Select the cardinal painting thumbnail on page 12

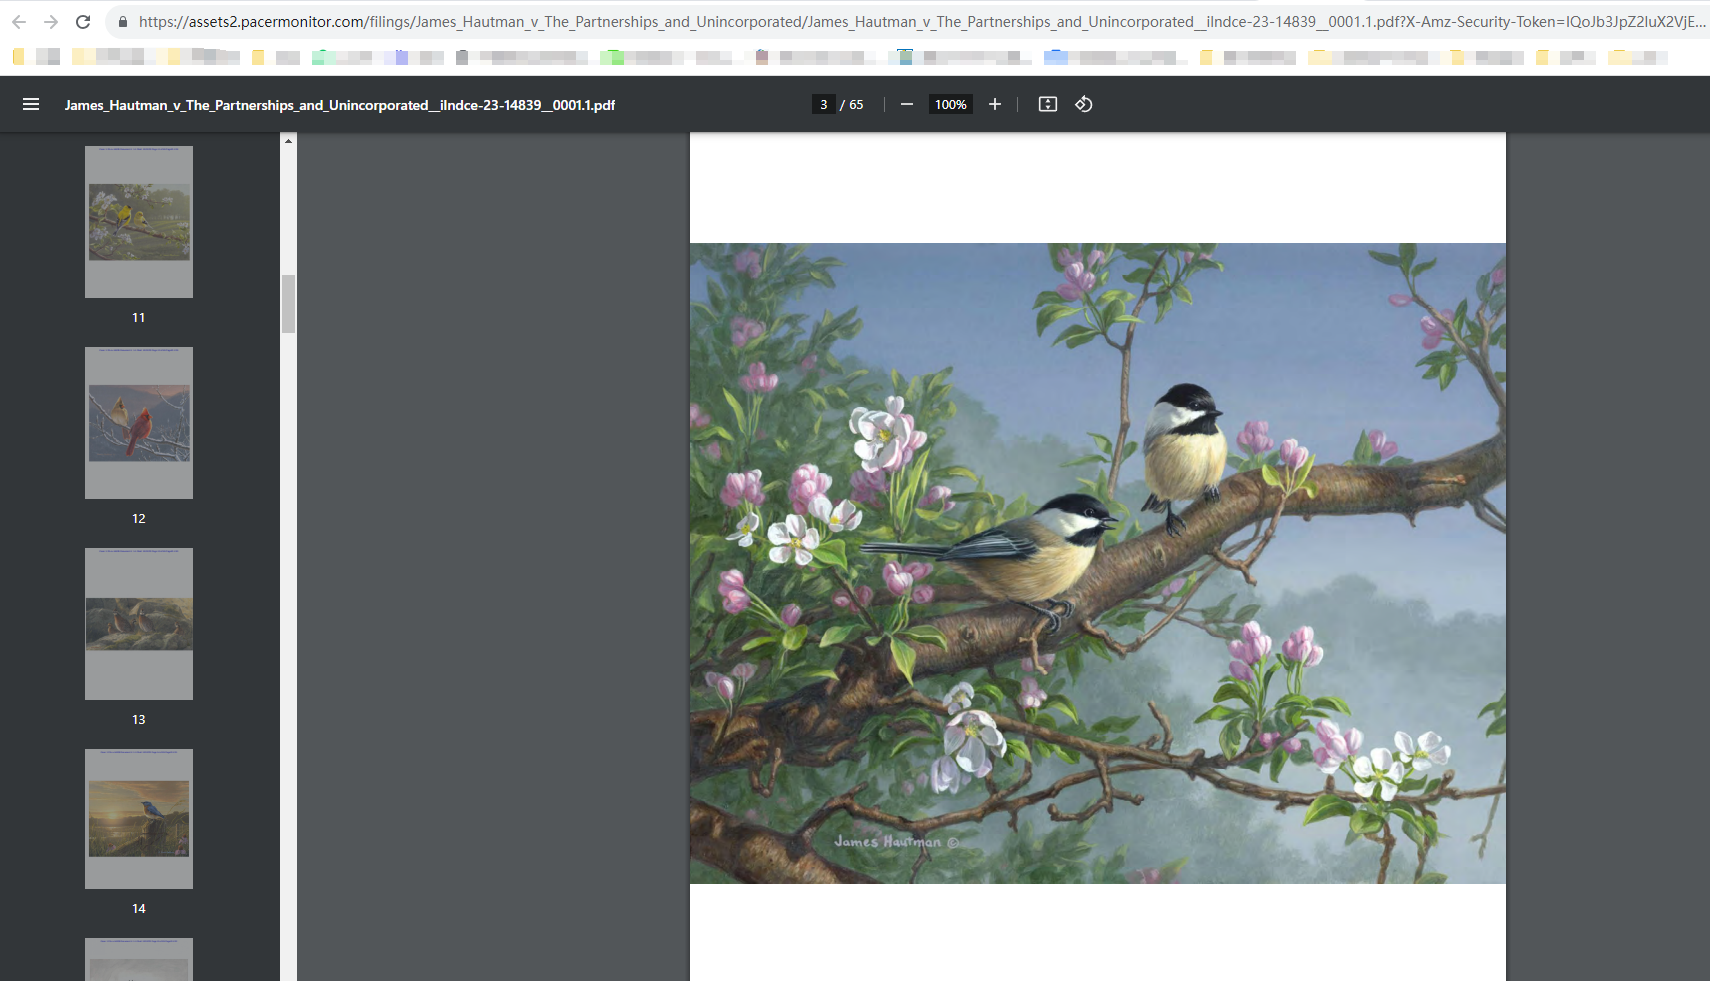[138, 422]
